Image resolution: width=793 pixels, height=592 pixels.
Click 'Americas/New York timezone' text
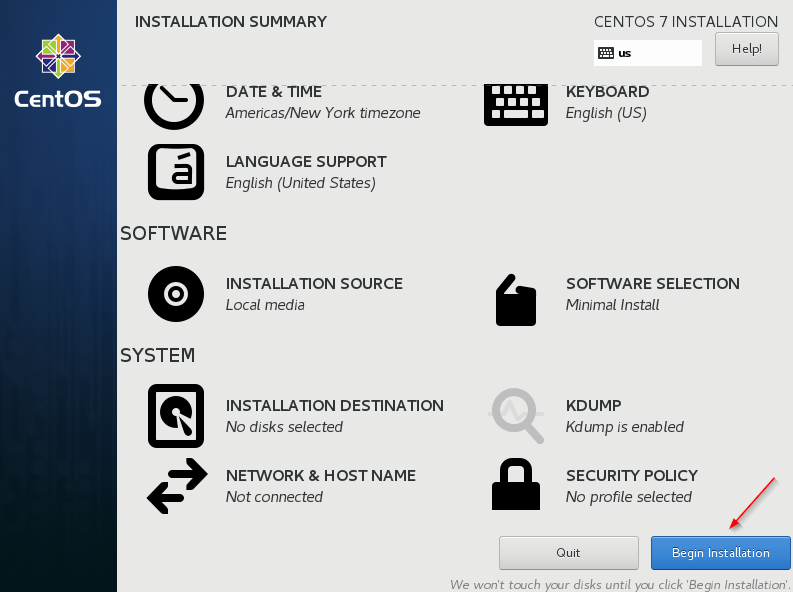point(323,113)
